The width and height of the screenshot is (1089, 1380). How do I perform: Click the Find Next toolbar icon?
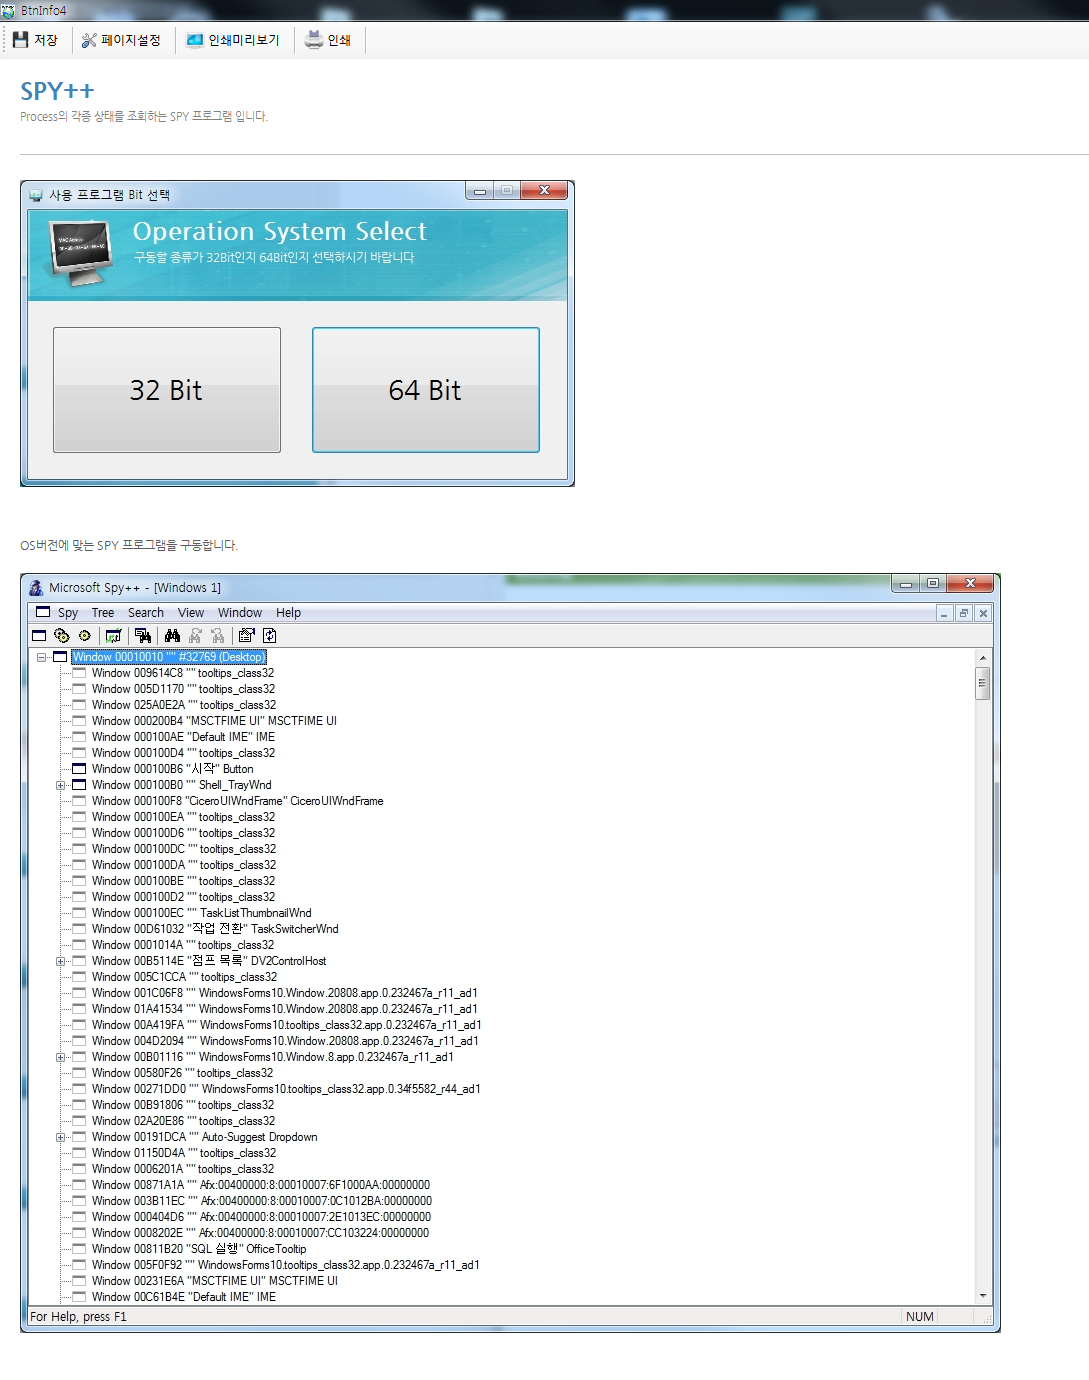pos(195,635)
